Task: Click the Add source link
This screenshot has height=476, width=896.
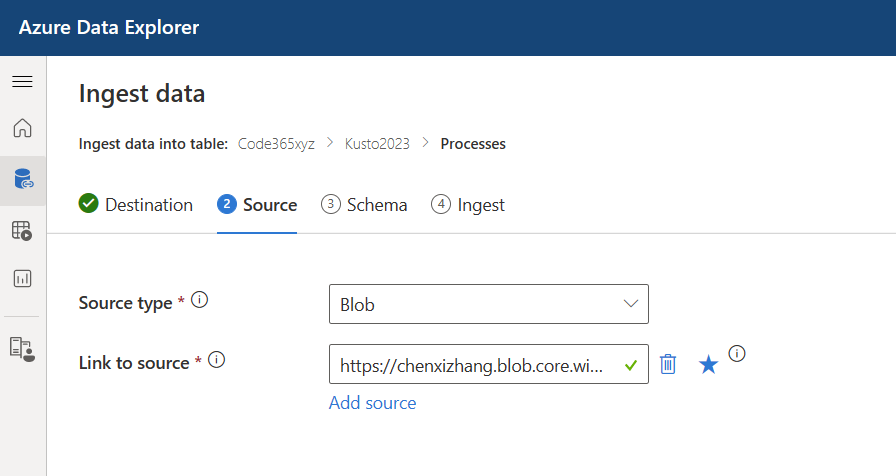Action: [373, 403]
